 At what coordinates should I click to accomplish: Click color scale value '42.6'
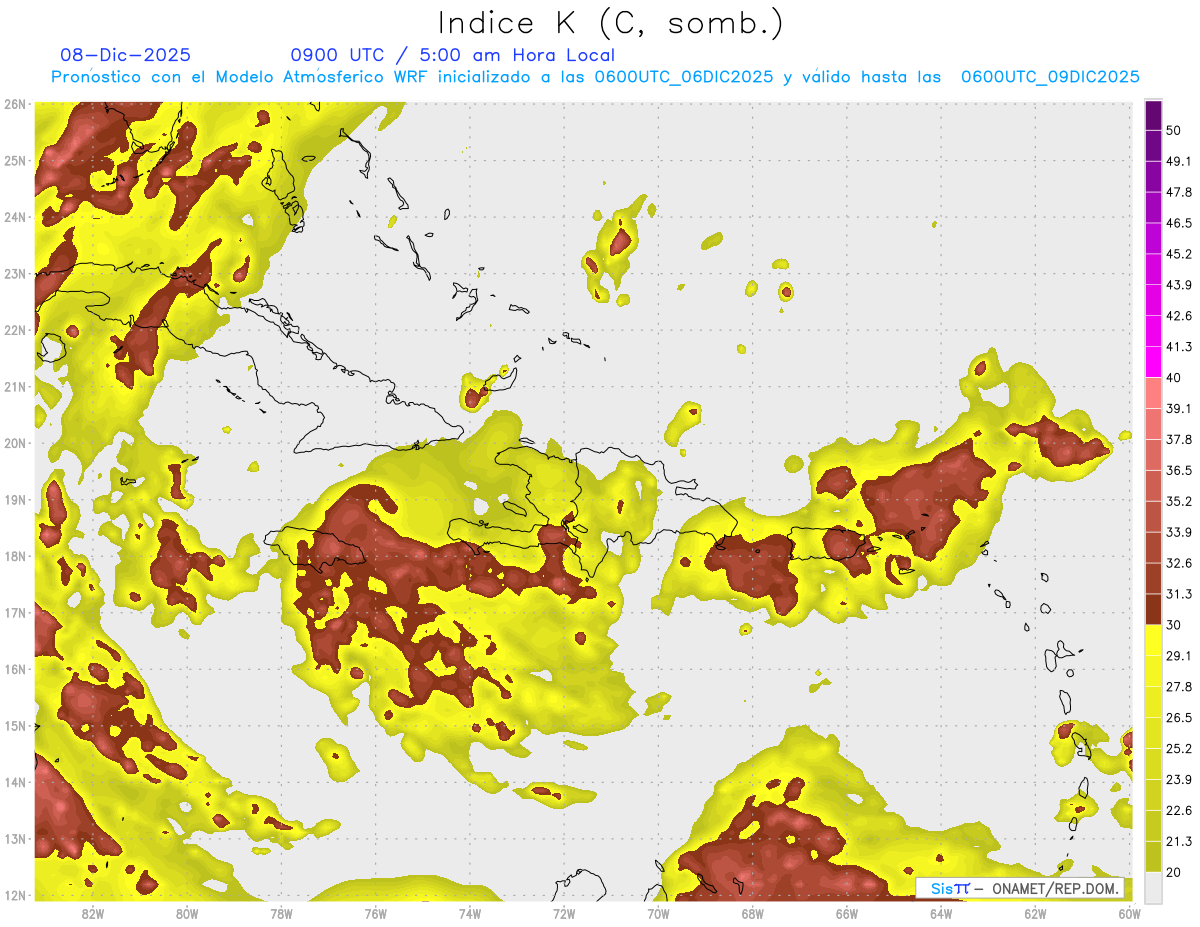point(1178,316)
